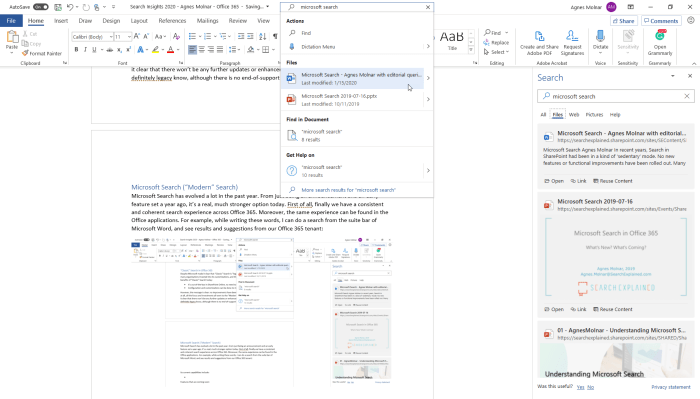Click the Format Painter tool
The height and width of the screenshot is (399, 700).
pyautogui.click(x=42, y=54)
